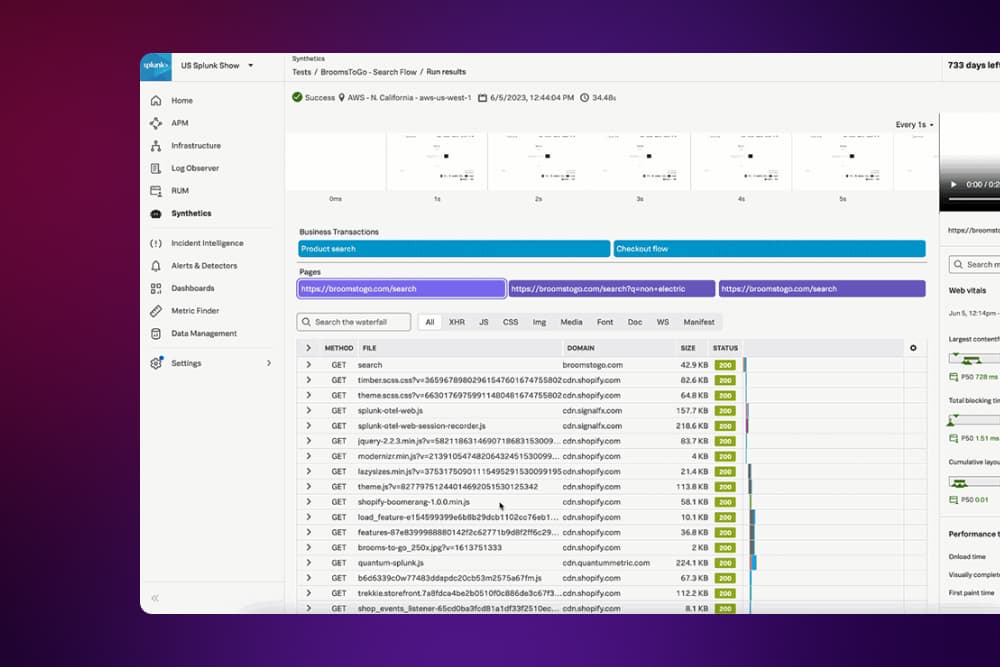Open the Metric Finder icon
Image resolution: width=1000 pixels, height=667 pixels.
(x=155, y=311)
